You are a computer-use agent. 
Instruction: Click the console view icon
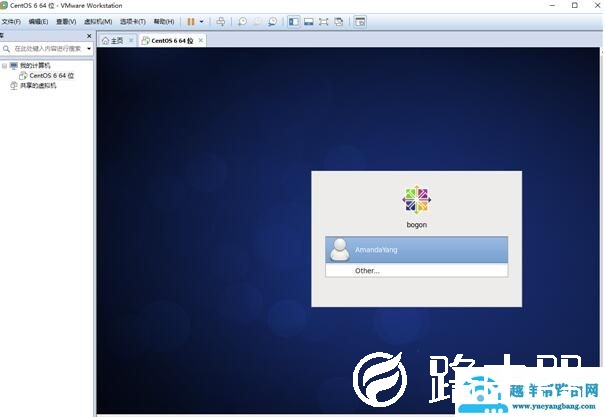pos(360,21)
